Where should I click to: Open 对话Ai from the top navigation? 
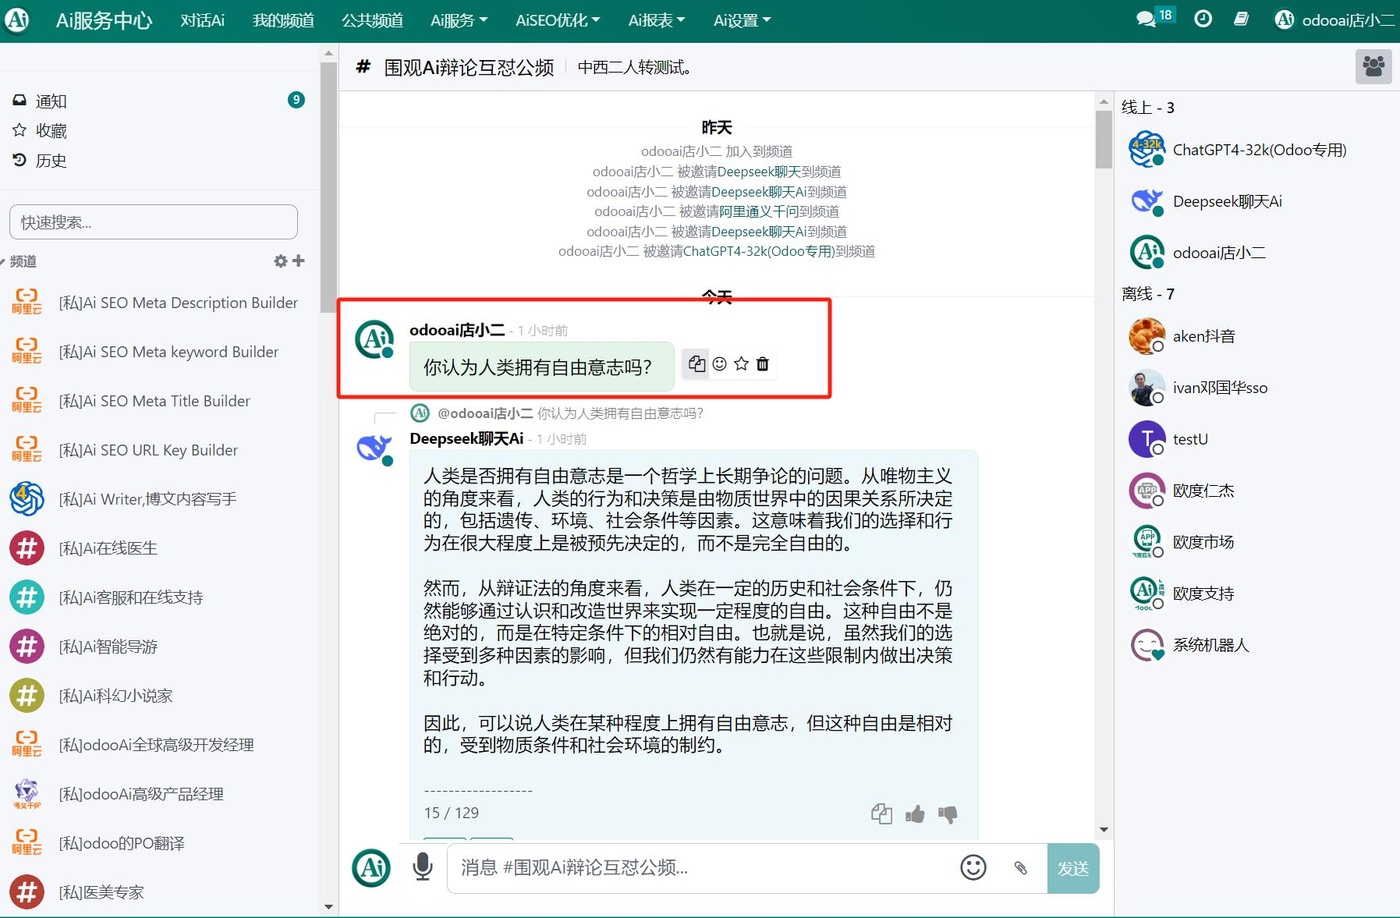click(202, 20)
